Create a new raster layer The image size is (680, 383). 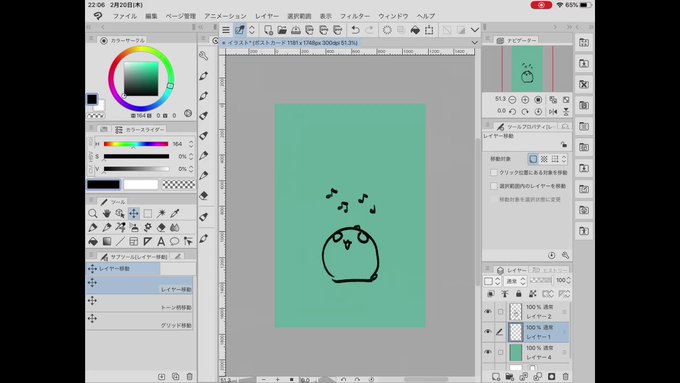[496, 376]
